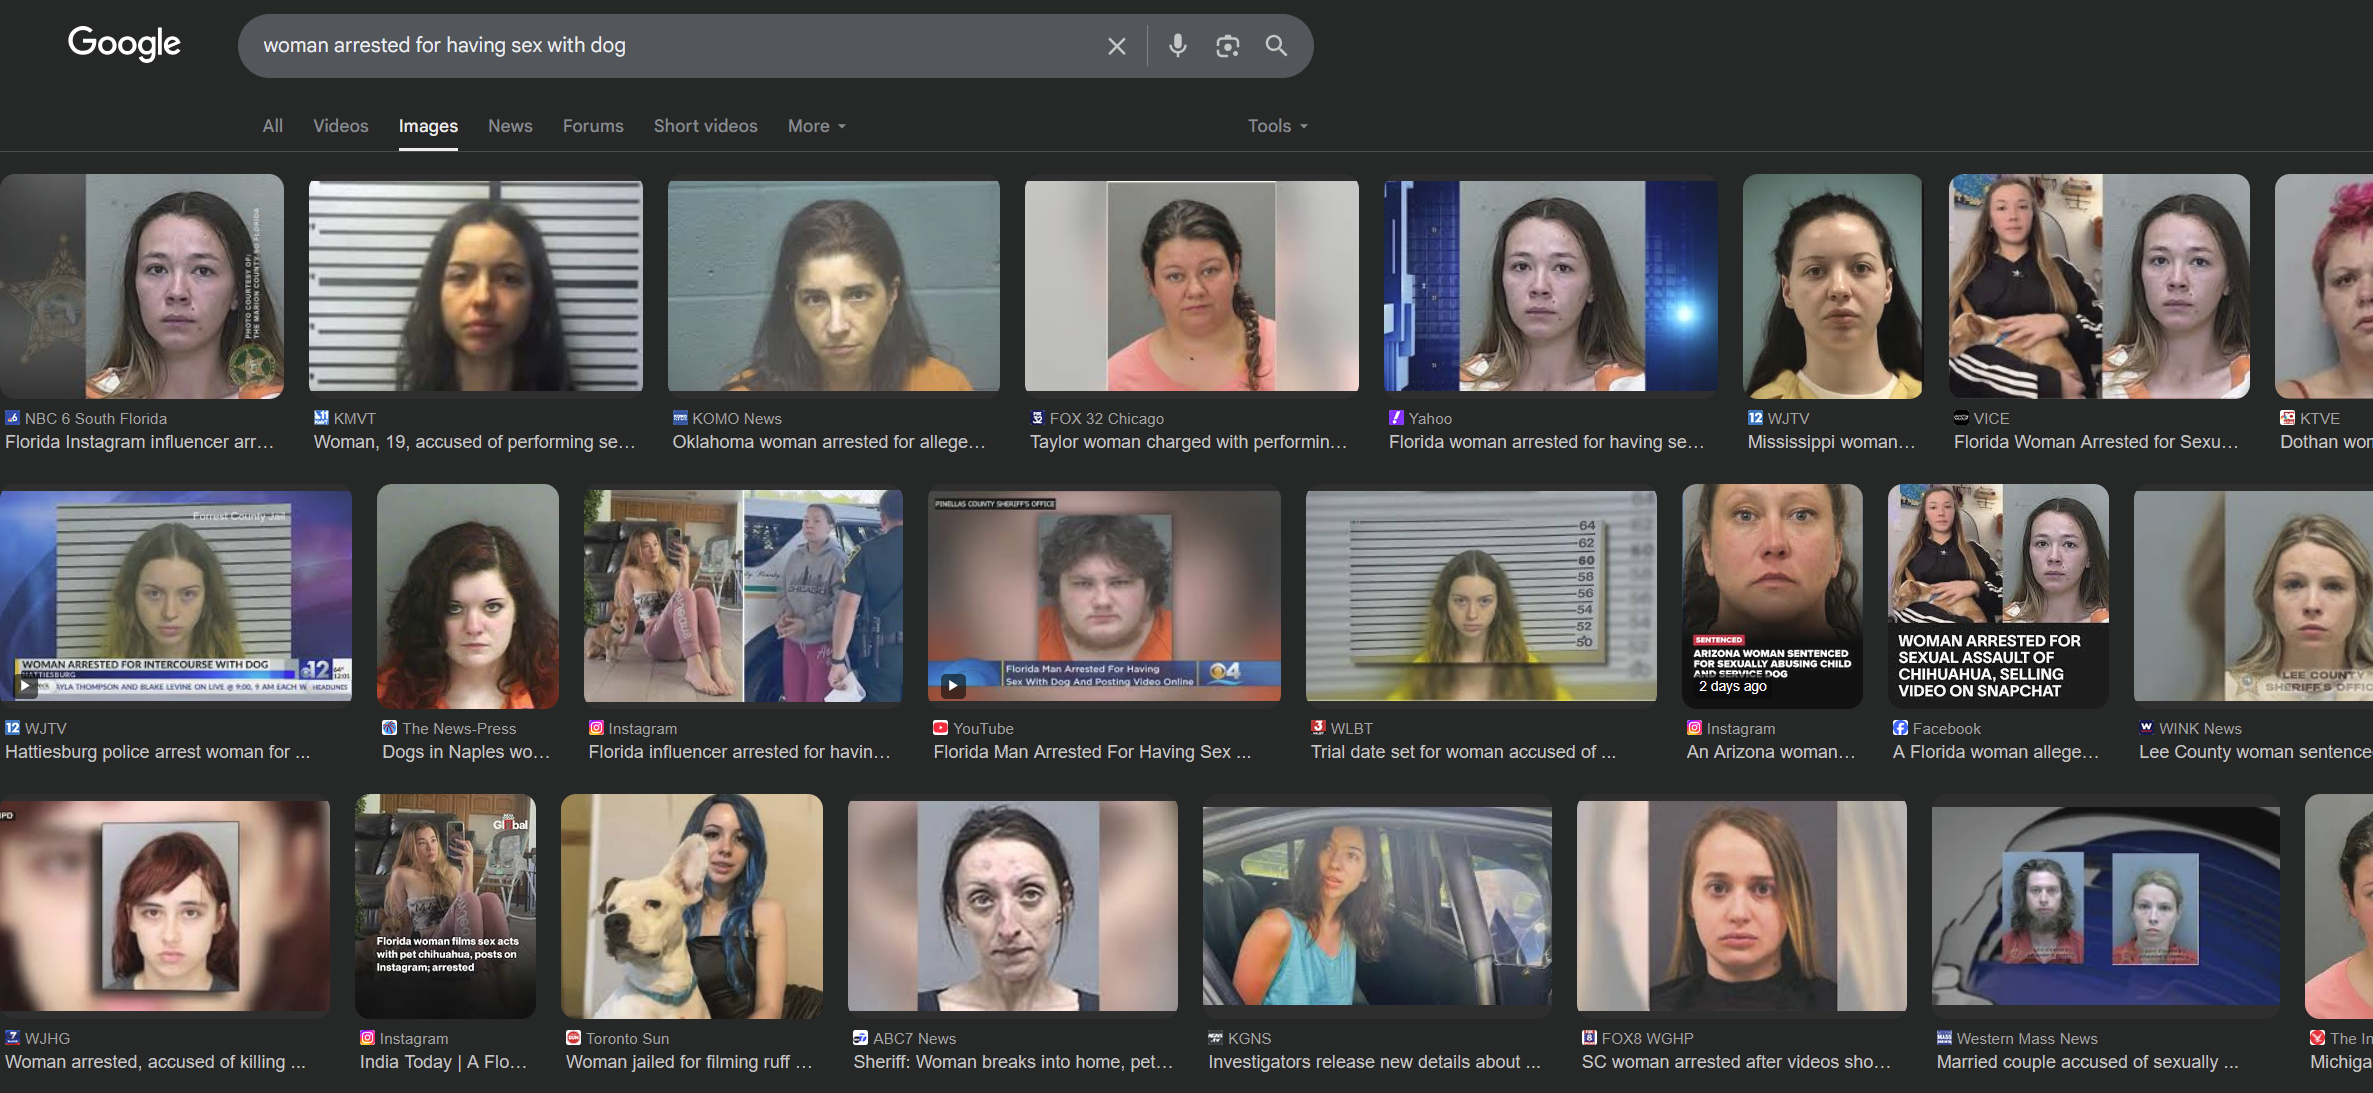Click the YouTube video play badge
The image size is (2373, 1093).
pos(953,686)
